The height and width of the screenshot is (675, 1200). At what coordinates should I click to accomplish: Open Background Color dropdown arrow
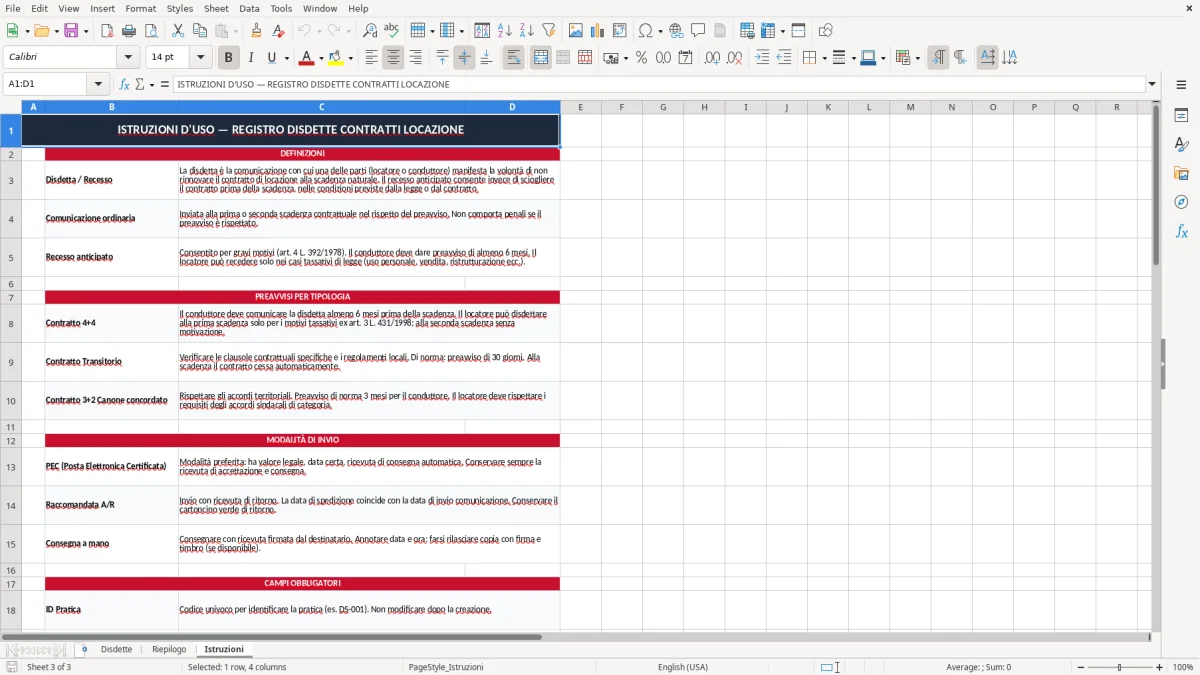[x=350, y=58]
